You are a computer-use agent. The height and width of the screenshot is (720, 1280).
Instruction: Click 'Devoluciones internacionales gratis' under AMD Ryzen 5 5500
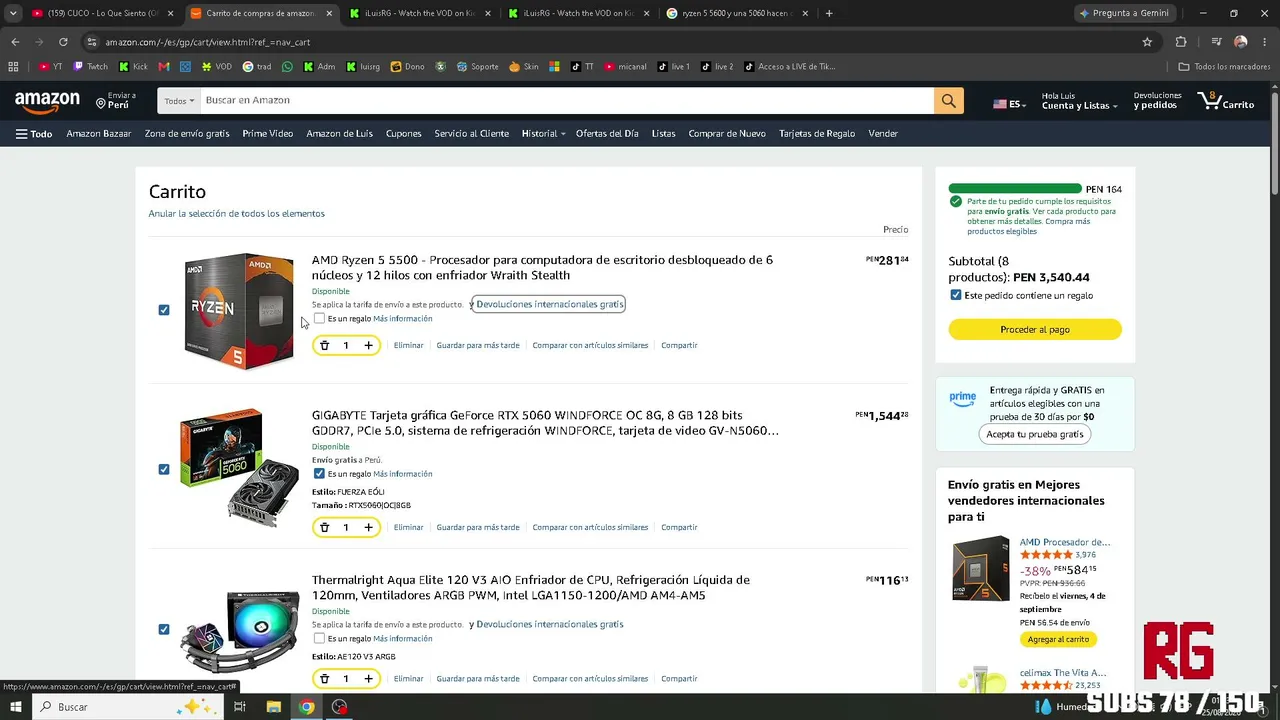(549, 304)
